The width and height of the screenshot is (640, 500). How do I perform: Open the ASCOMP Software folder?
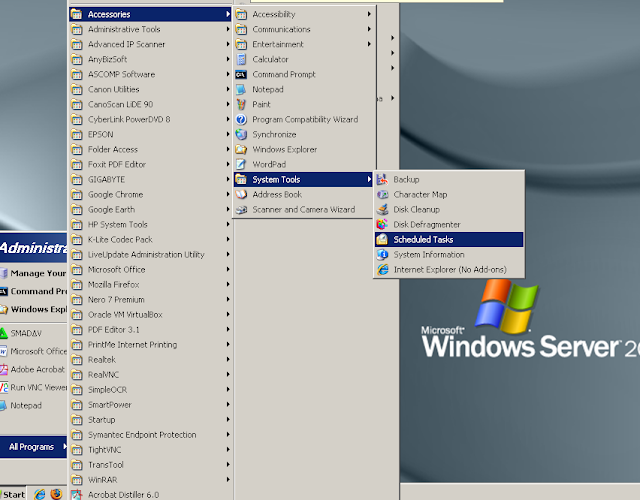(150, 74)
